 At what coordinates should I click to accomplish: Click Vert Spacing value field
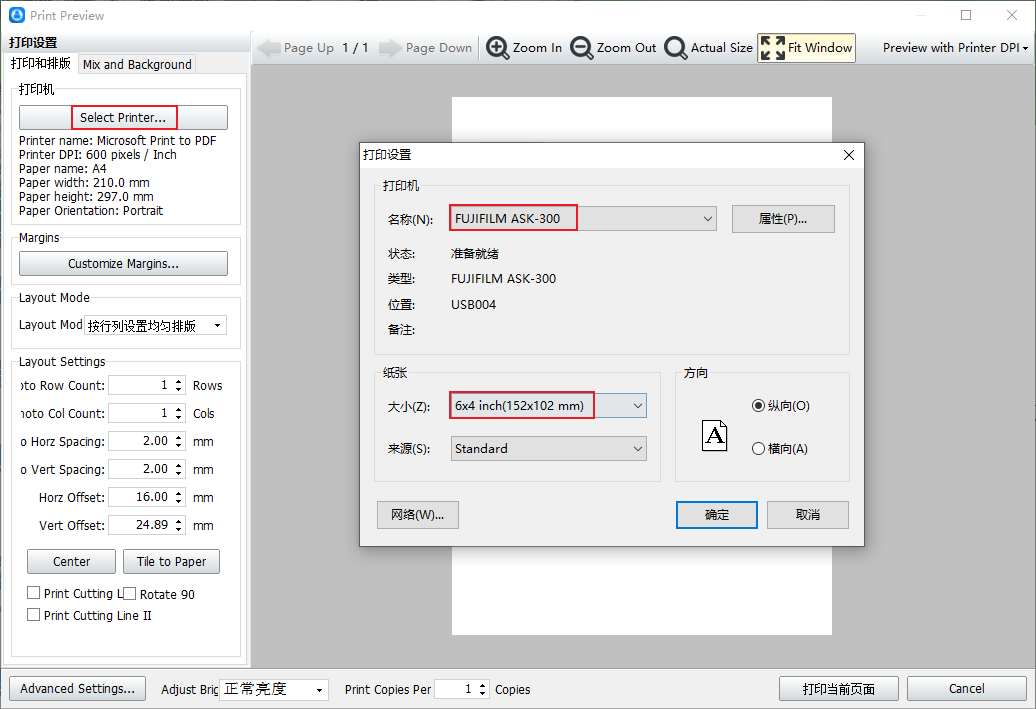139,469
